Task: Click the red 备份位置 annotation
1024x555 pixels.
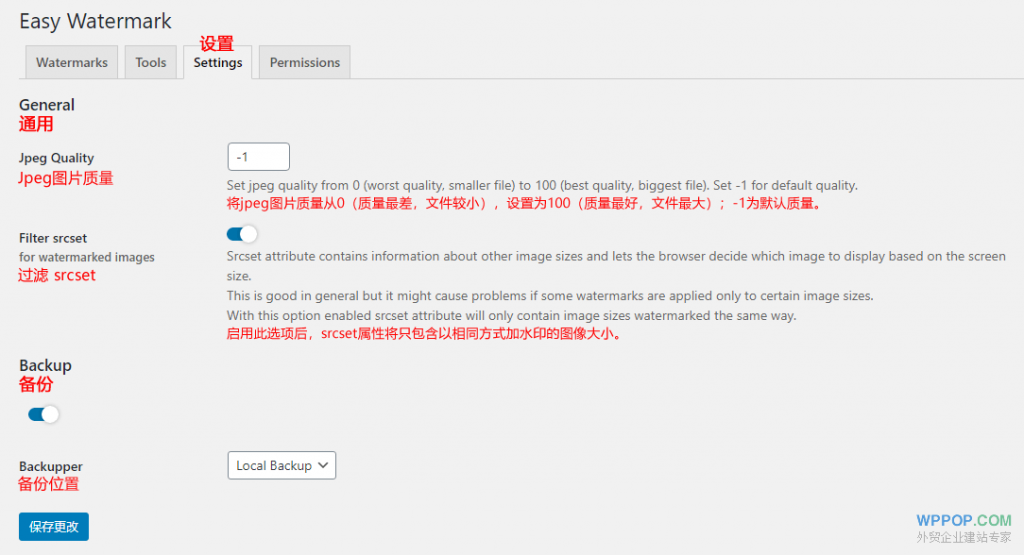Action: [x=49, y=484]
